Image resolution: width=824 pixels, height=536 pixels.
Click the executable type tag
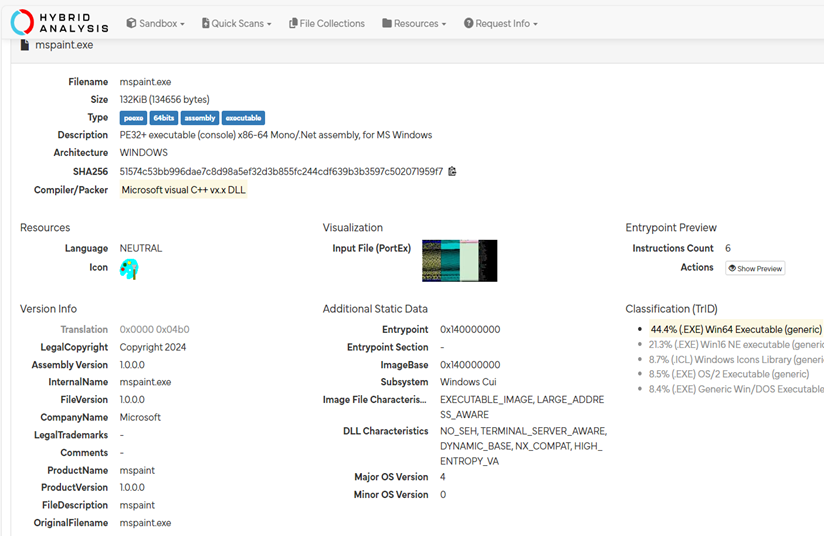(243, 118)
